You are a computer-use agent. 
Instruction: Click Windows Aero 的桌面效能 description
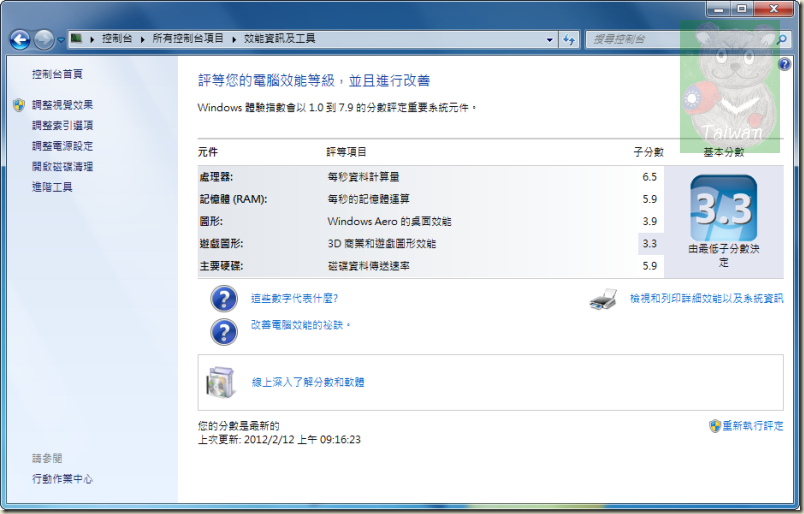[x=389, y=222]
